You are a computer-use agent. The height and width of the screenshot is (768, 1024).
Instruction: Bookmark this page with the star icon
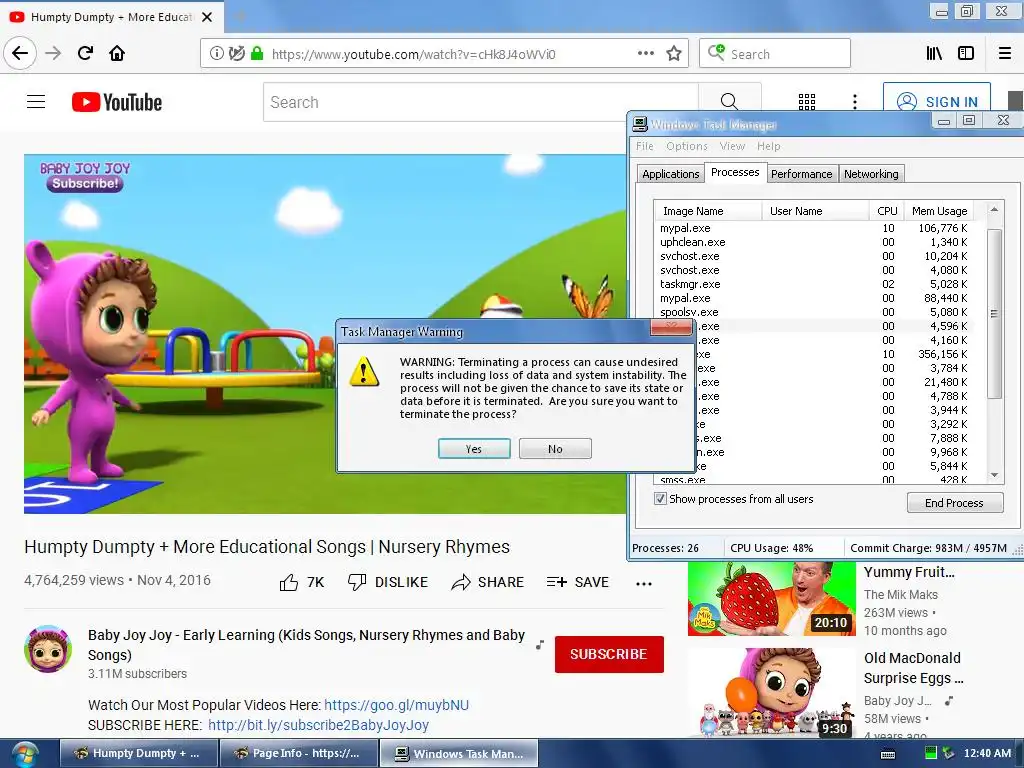[x=674, y=54]
